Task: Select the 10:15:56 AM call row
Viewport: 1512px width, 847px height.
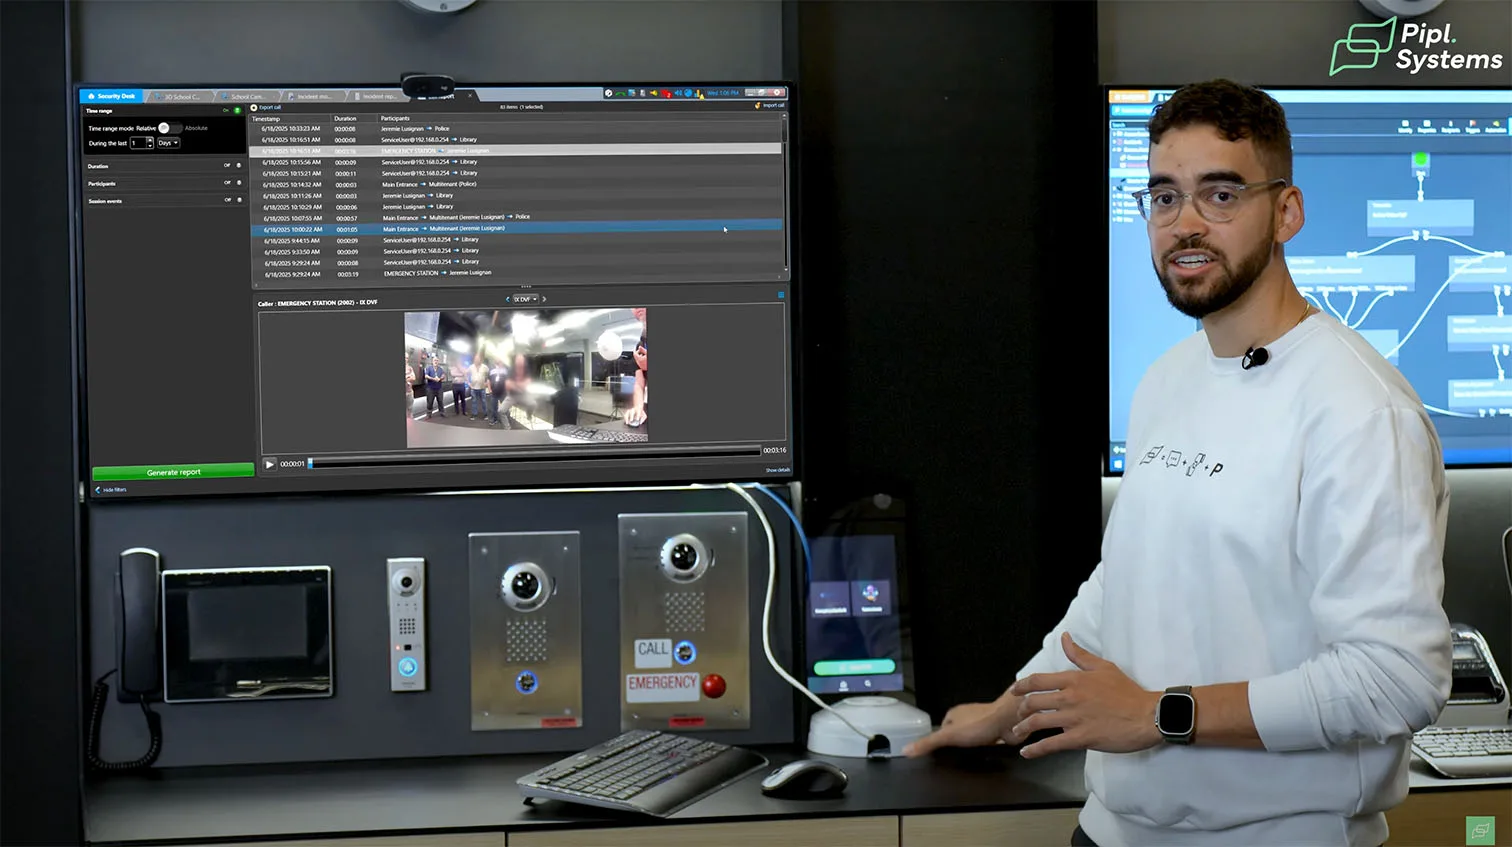Action: pos(515,162)
